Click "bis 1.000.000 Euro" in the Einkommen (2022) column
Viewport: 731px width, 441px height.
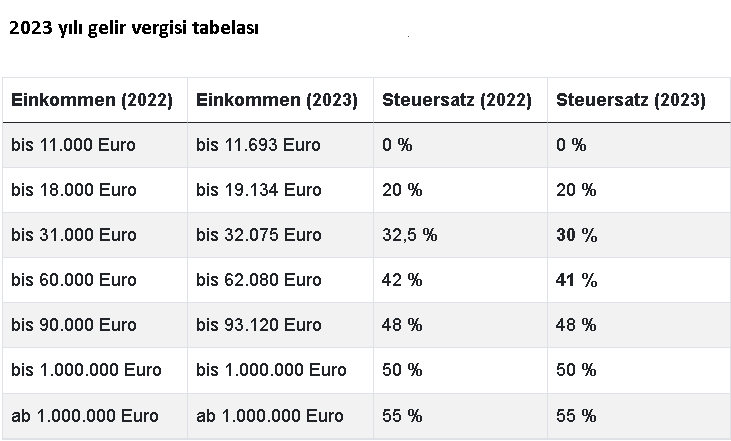86,370
